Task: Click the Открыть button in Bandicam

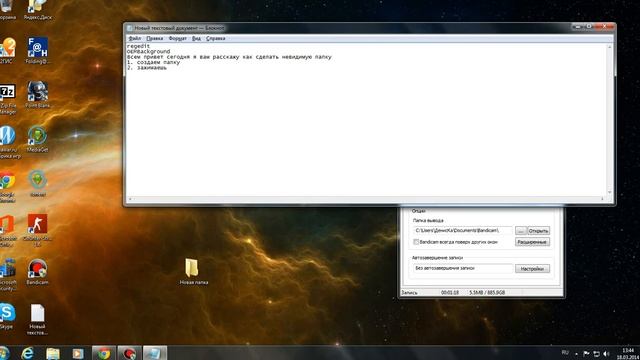Action: [538, 231]
